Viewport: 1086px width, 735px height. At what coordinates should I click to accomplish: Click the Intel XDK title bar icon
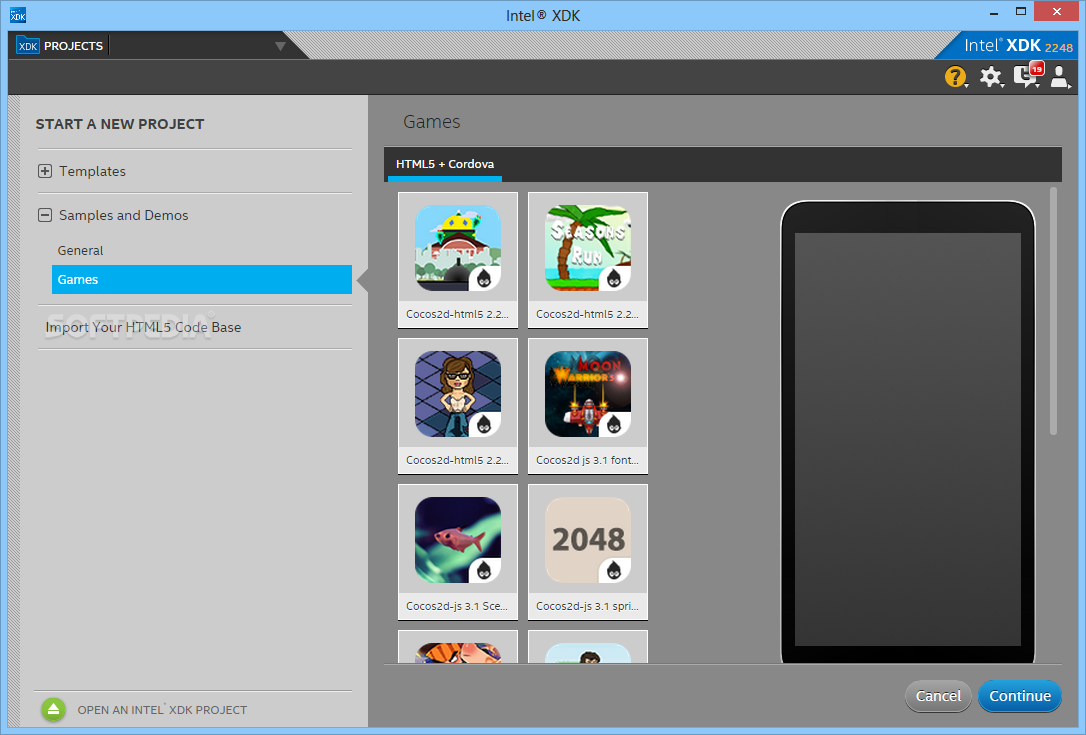pyautogui.click(x=18, y=15)
